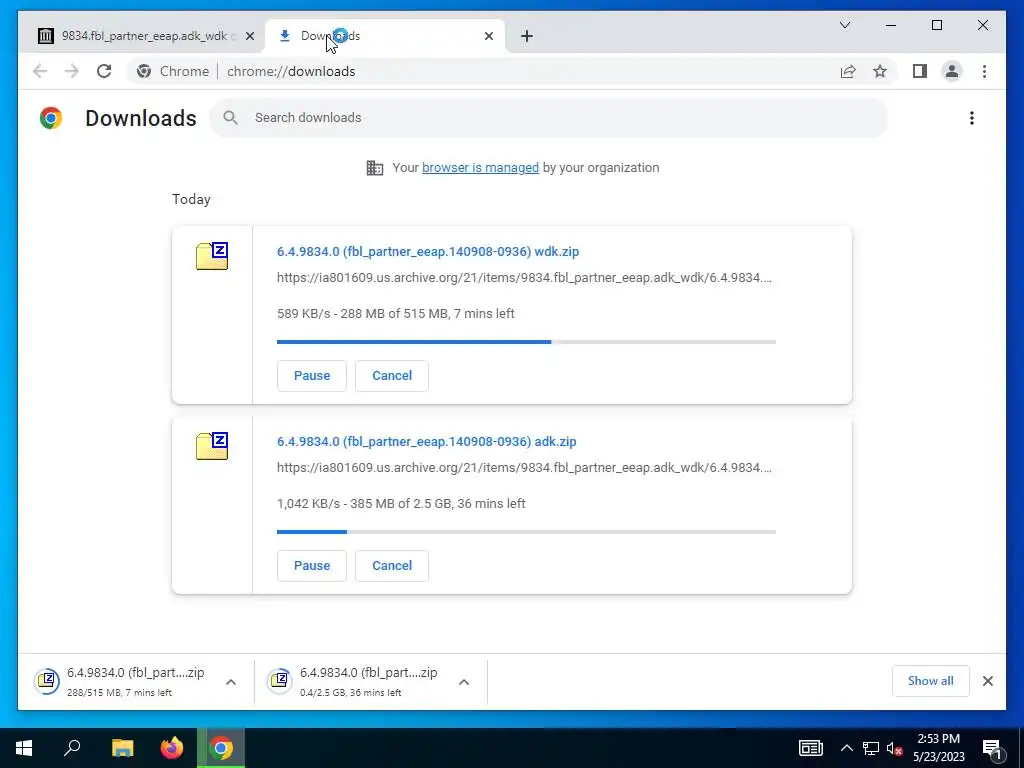The height and width of the screenshot is (768, 1024).
Task: Click the 288/515 MB download shelf item
Action: [124, 681]
